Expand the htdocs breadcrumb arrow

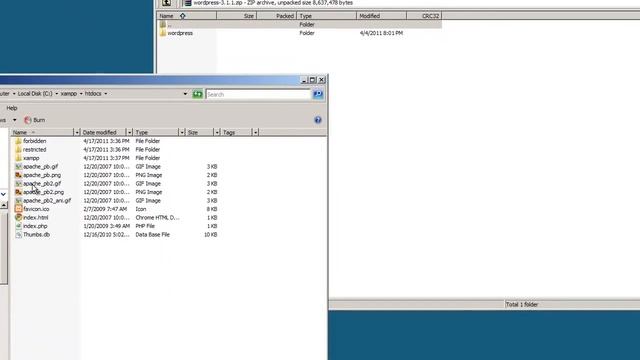(x=105, y=94)
